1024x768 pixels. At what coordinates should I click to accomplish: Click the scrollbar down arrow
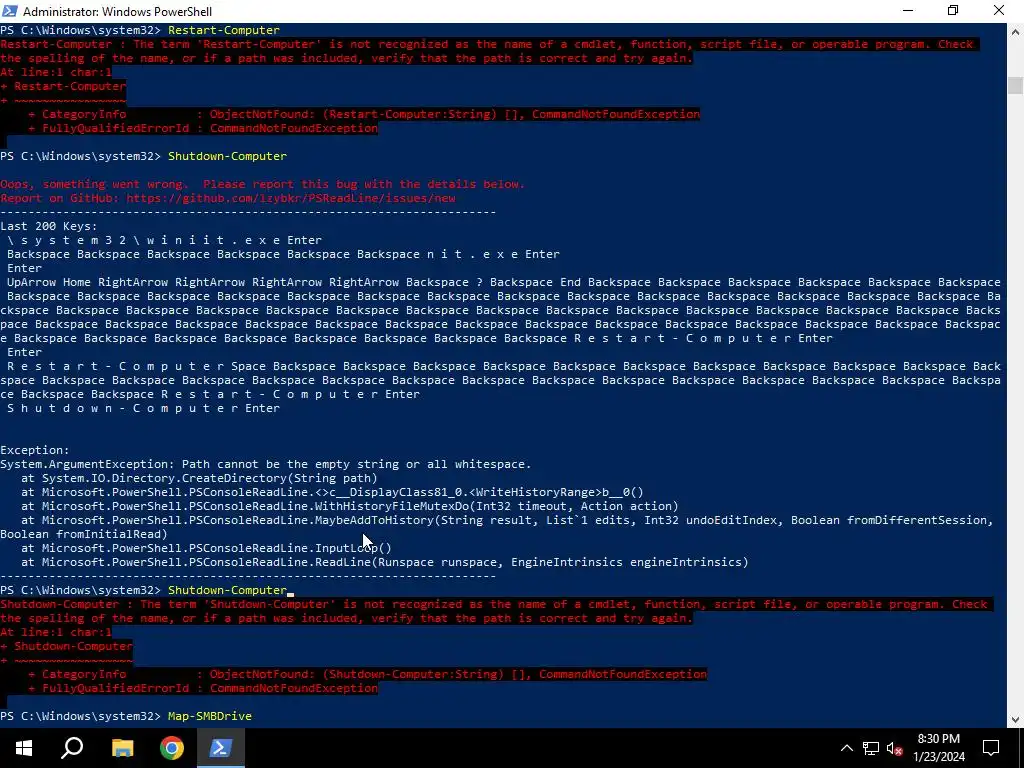click(x=1015, y=720)
